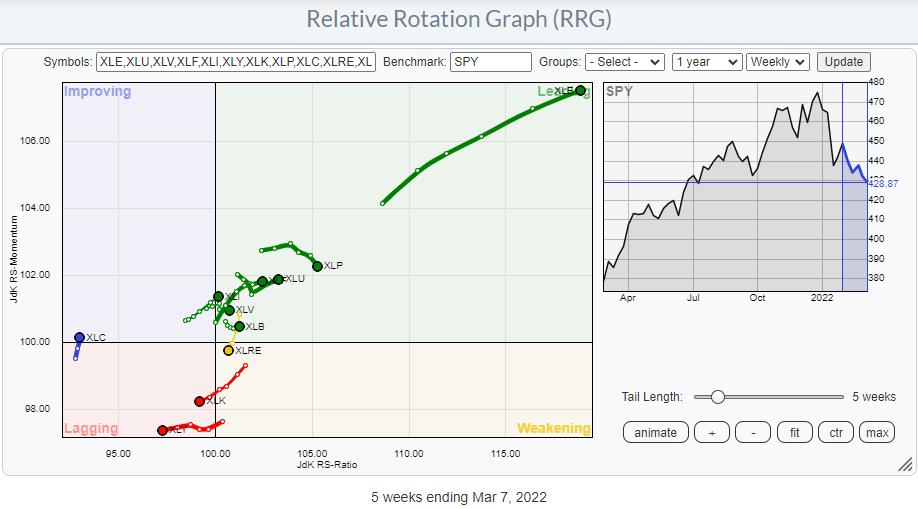
Task: Open the Weekly interval dropdown
Action: pos(778,62)
